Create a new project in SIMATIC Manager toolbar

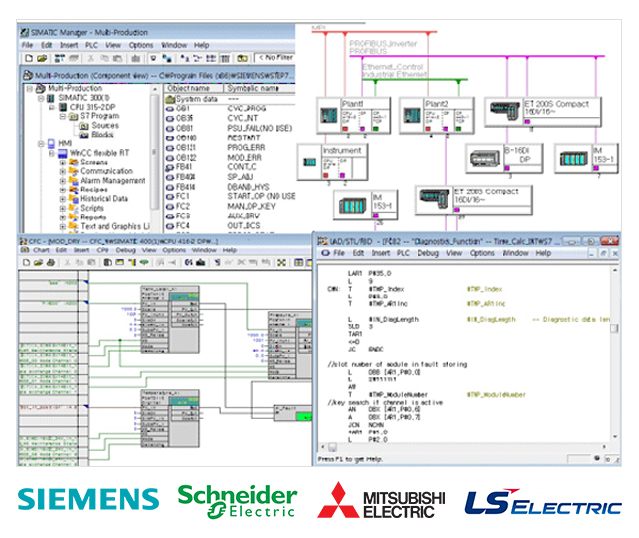(29, 58)
